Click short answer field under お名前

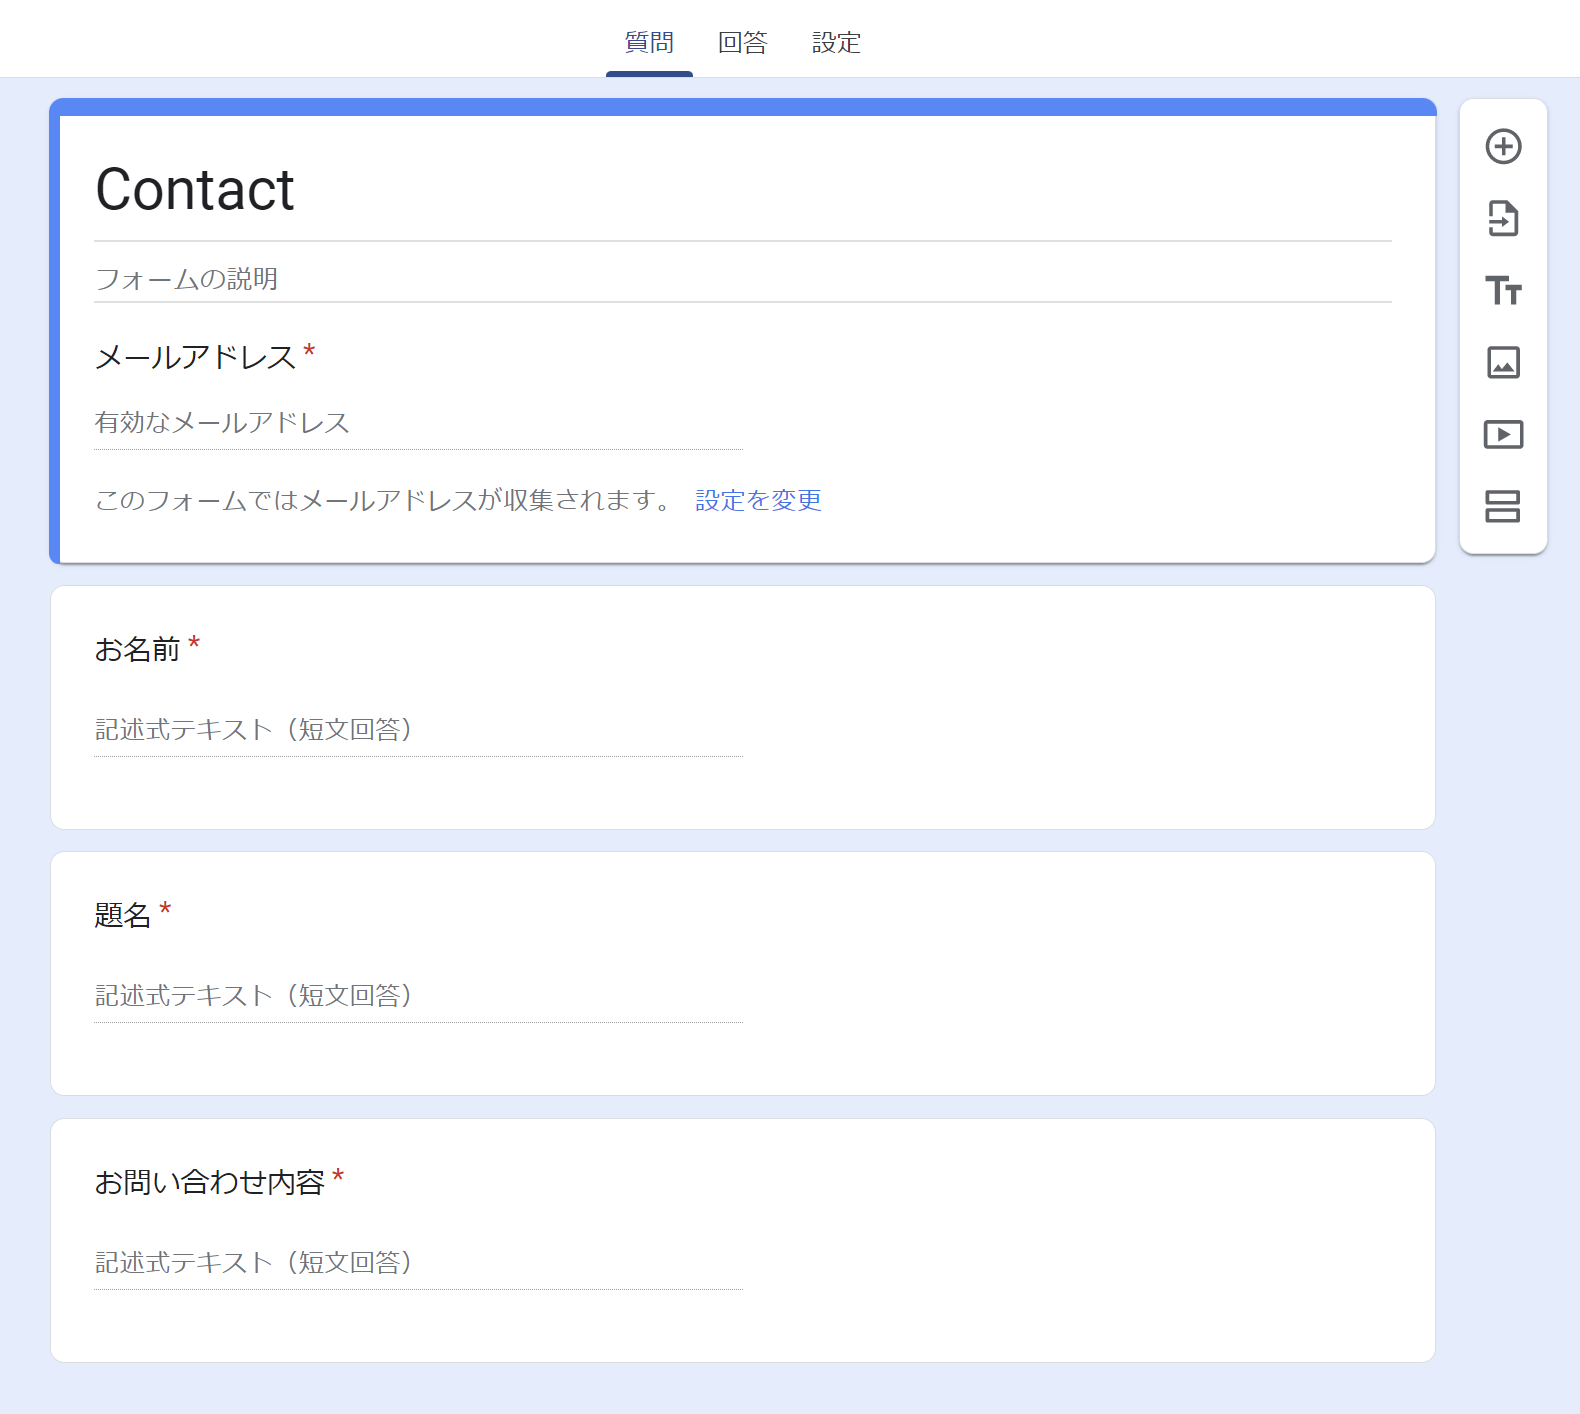point(418,730)
